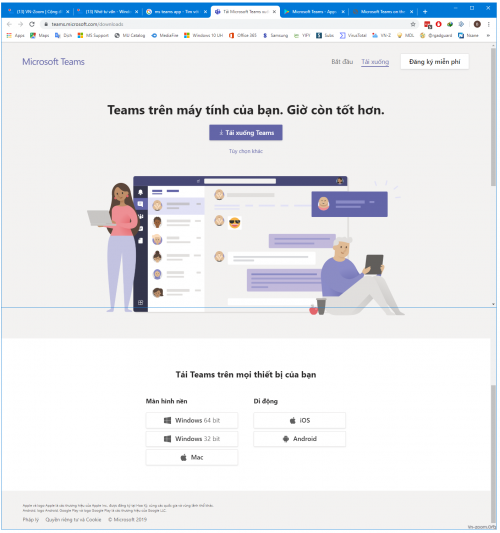Open the Apps bookmark shortcut
The width and height of the screenshot is (500, 533).
click(x=16, y=35)
